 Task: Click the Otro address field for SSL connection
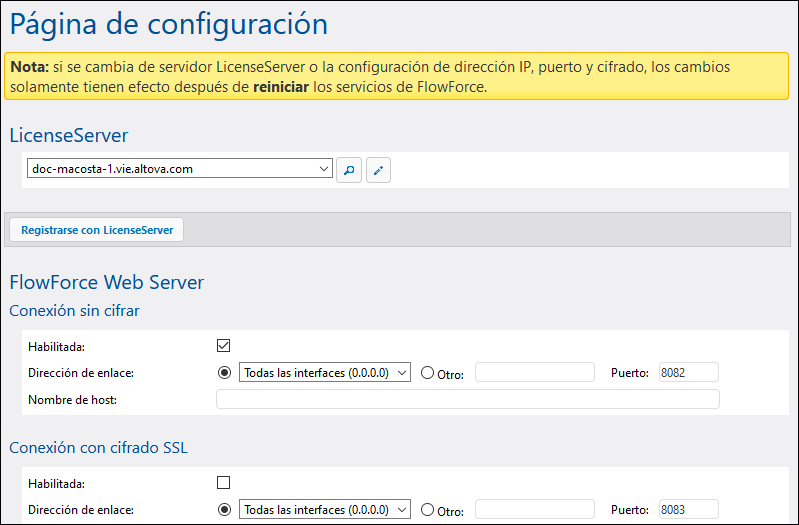tap(535, 509)
